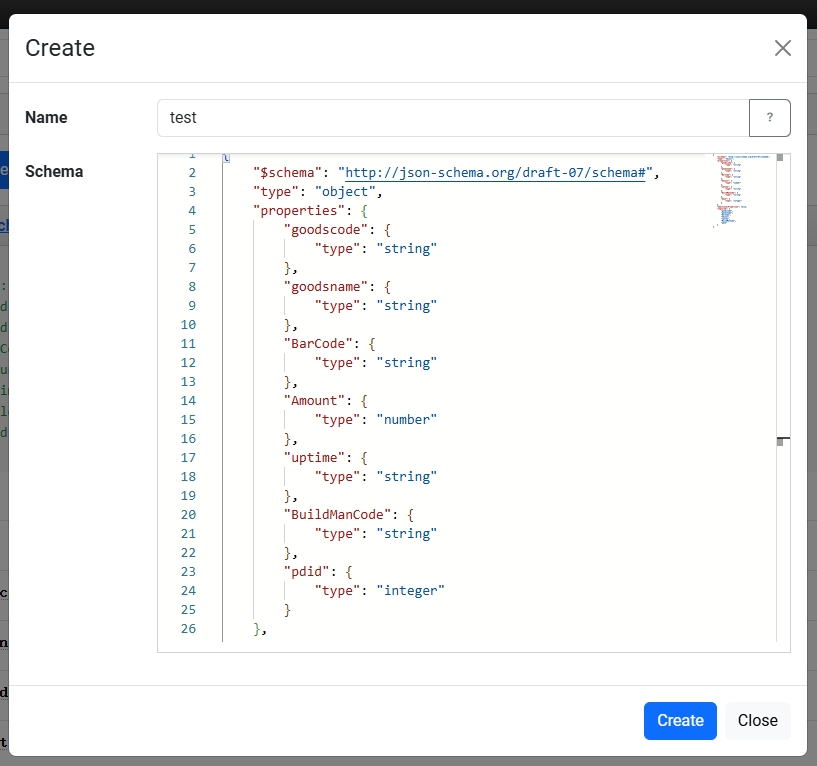Click the "string" value on line 6
Screen dimensions: 817x766
(x=406, y=249)
